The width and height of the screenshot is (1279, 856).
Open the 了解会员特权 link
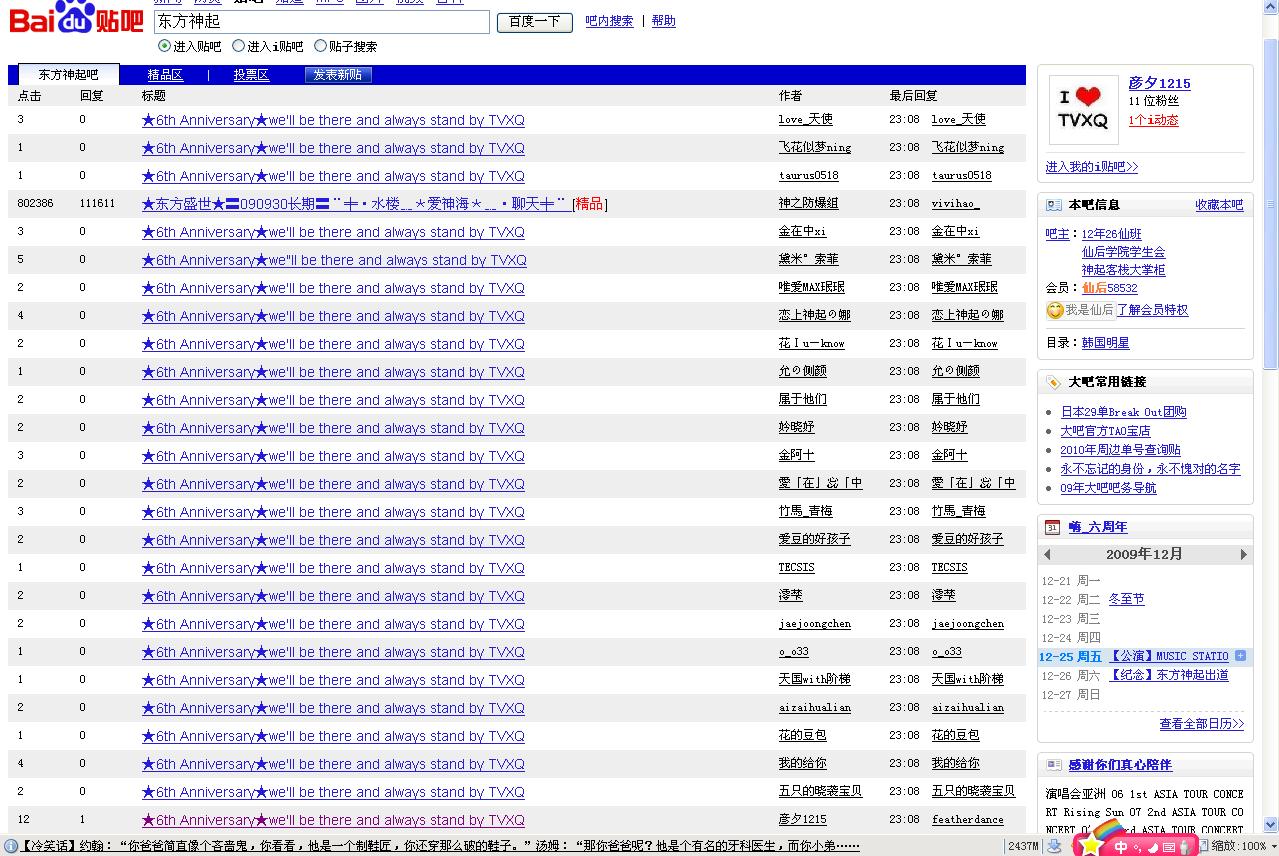[1152, 310]
